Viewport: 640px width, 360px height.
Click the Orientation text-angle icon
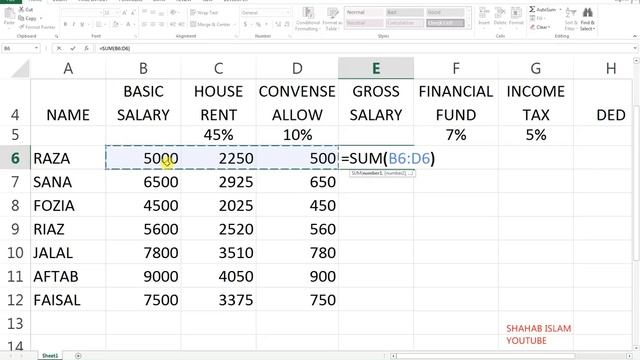(173, 13)
